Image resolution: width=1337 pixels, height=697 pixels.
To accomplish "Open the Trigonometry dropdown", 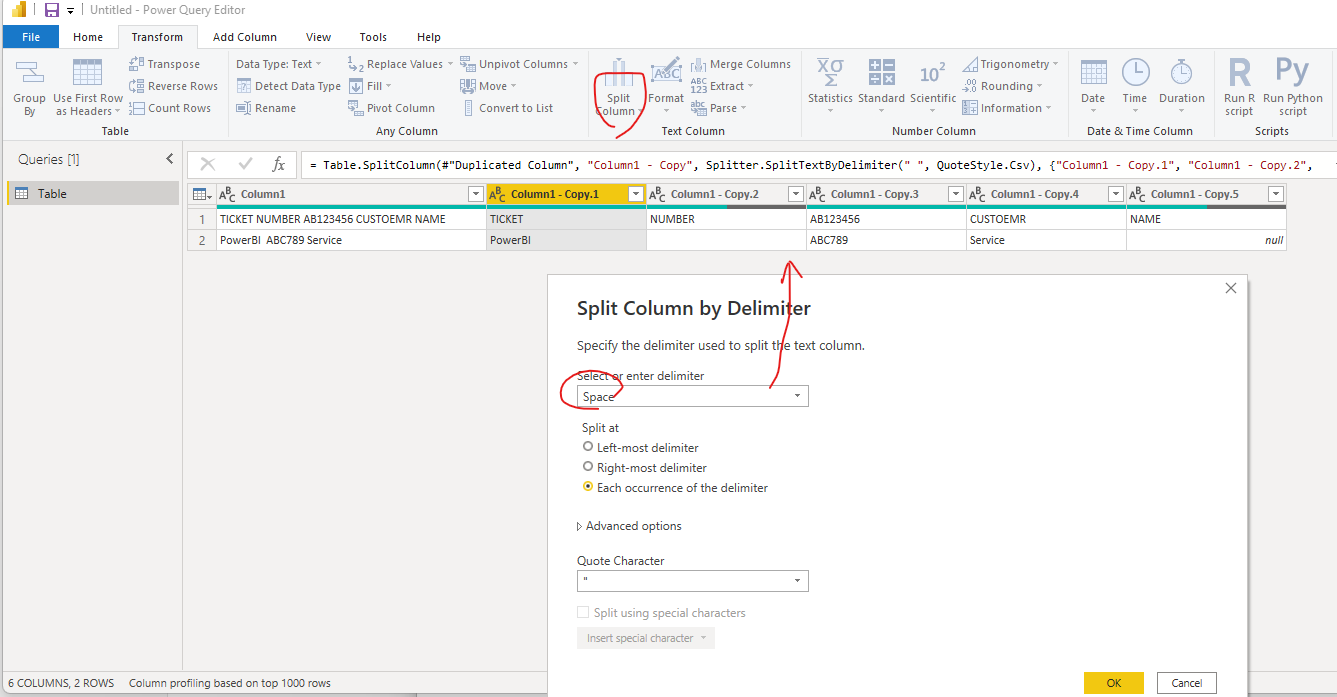I will pyautogui.click(x=1011, y=64).
